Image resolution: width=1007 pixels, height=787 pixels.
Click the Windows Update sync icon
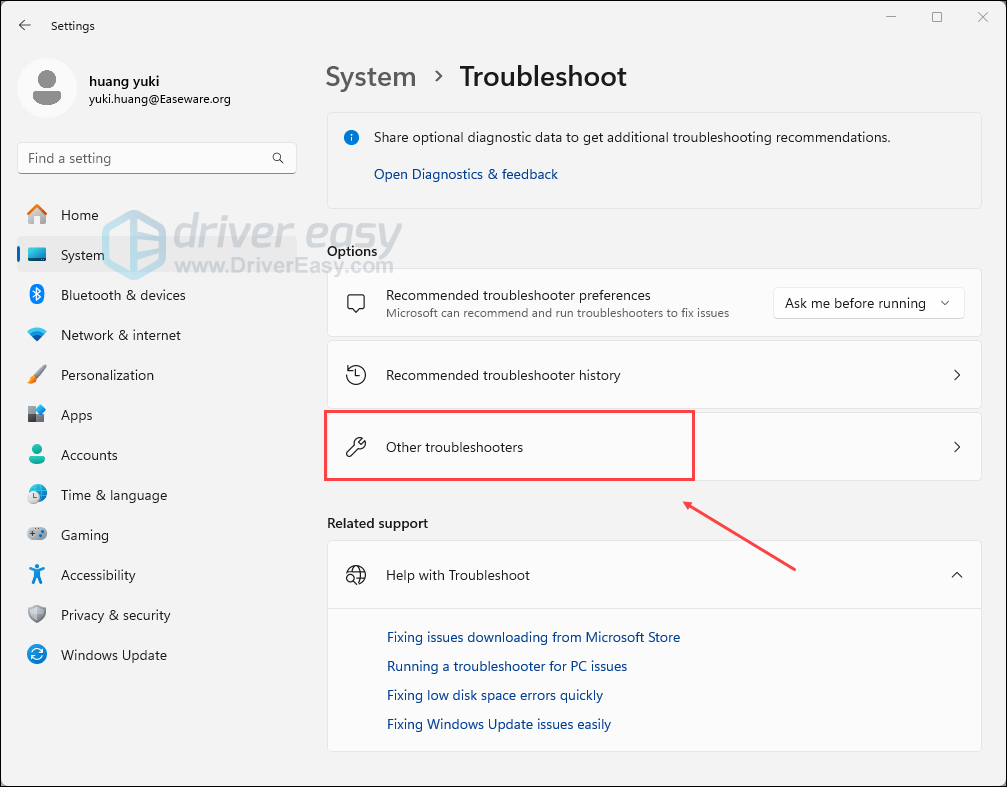point(37,655)
